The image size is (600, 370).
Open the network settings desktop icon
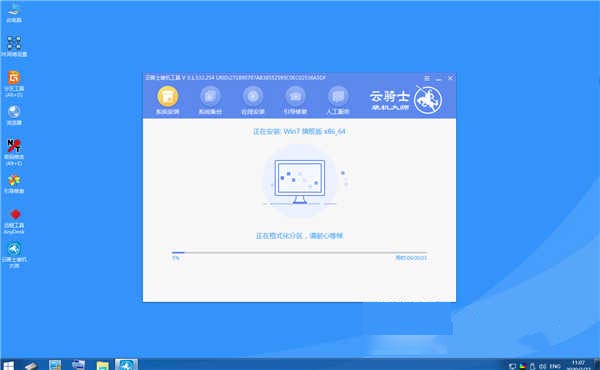coord(14,46)
